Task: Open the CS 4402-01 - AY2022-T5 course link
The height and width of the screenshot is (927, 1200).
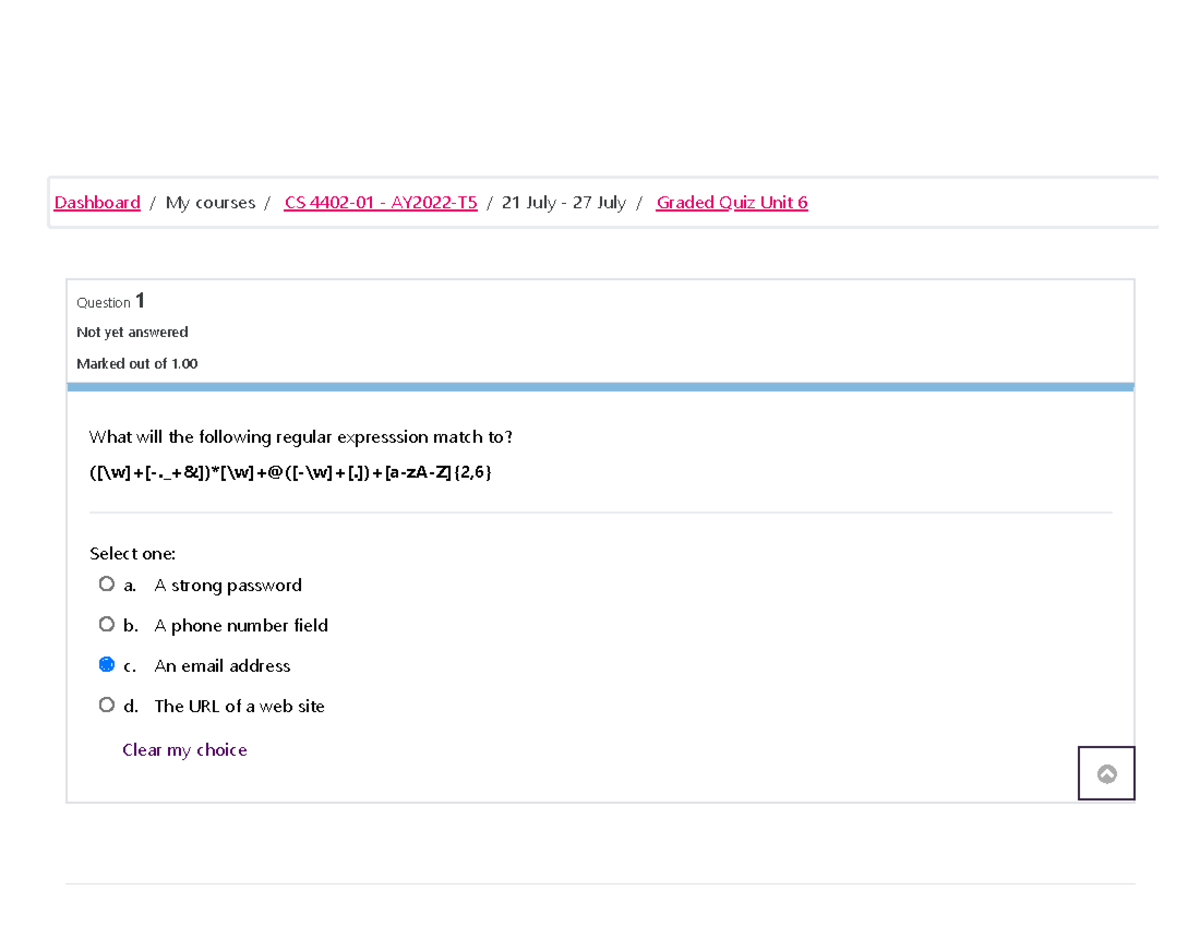Action: point(380,202)
